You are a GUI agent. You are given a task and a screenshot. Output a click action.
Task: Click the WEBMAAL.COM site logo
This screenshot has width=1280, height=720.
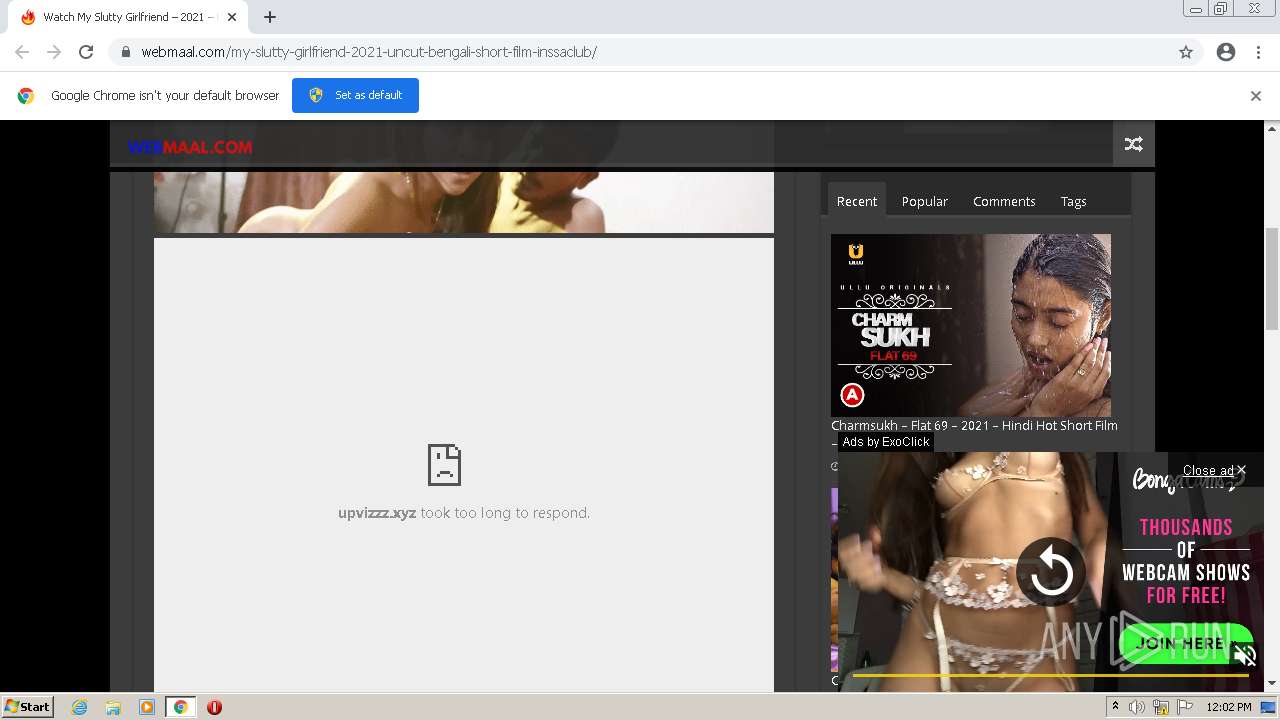click(x=190, y=147)
